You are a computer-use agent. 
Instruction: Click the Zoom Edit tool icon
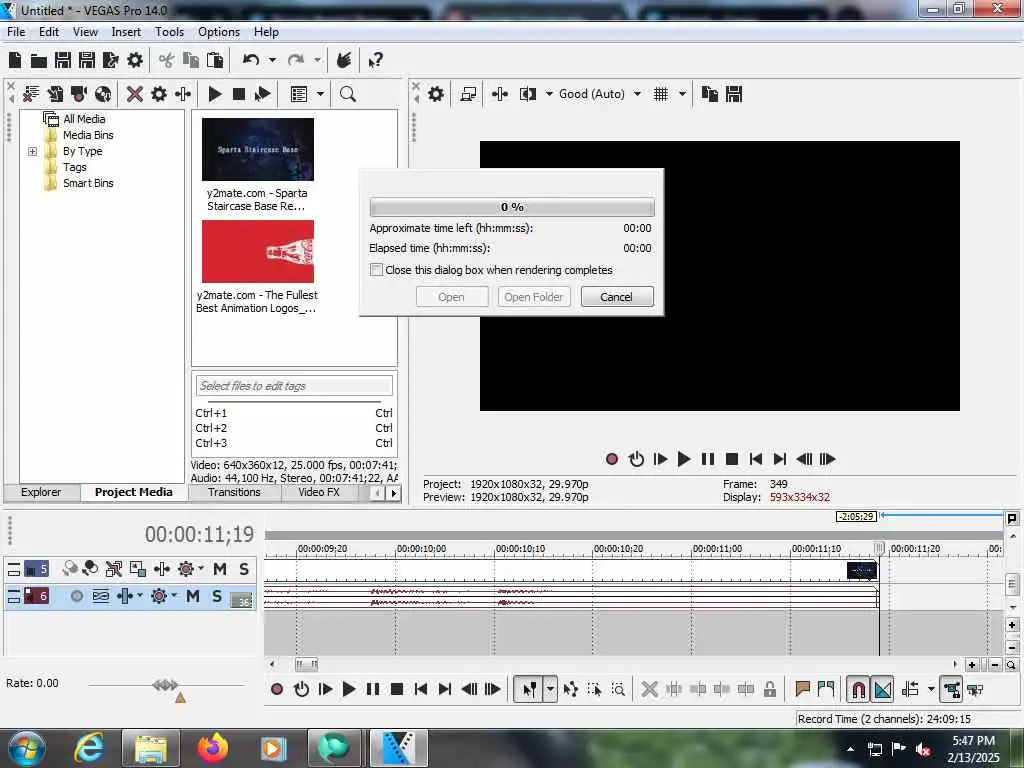click(618, 689)
